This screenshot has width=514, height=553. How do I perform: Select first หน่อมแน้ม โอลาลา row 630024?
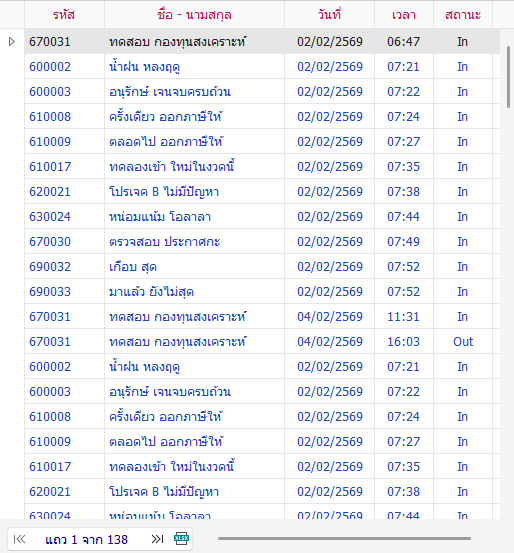pyautogui.click(x=262, y=217)
